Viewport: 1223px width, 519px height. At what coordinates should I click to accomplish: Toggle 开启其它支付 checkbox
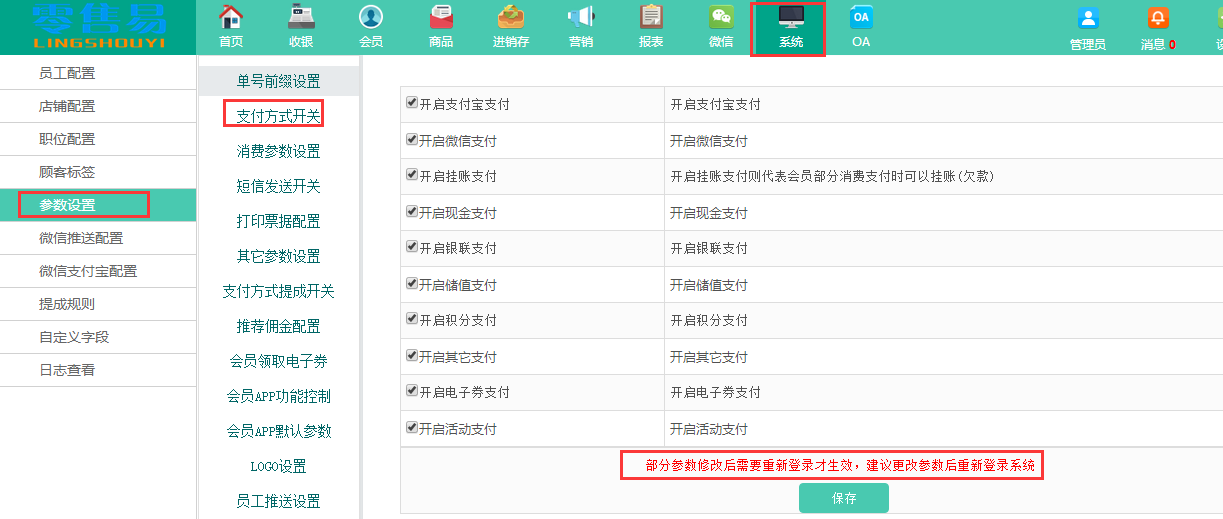pyautogui.click(x=411, y=355)
